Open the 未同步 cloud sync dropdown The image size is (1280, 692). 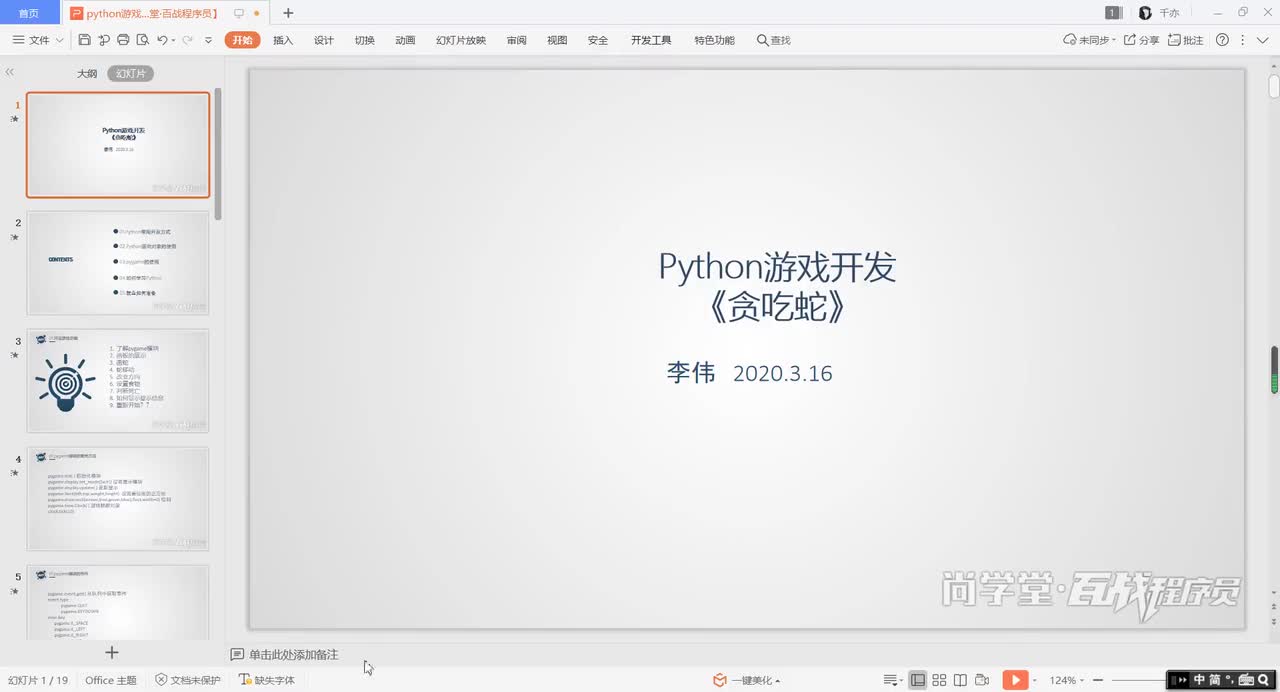coord(1089,40)
